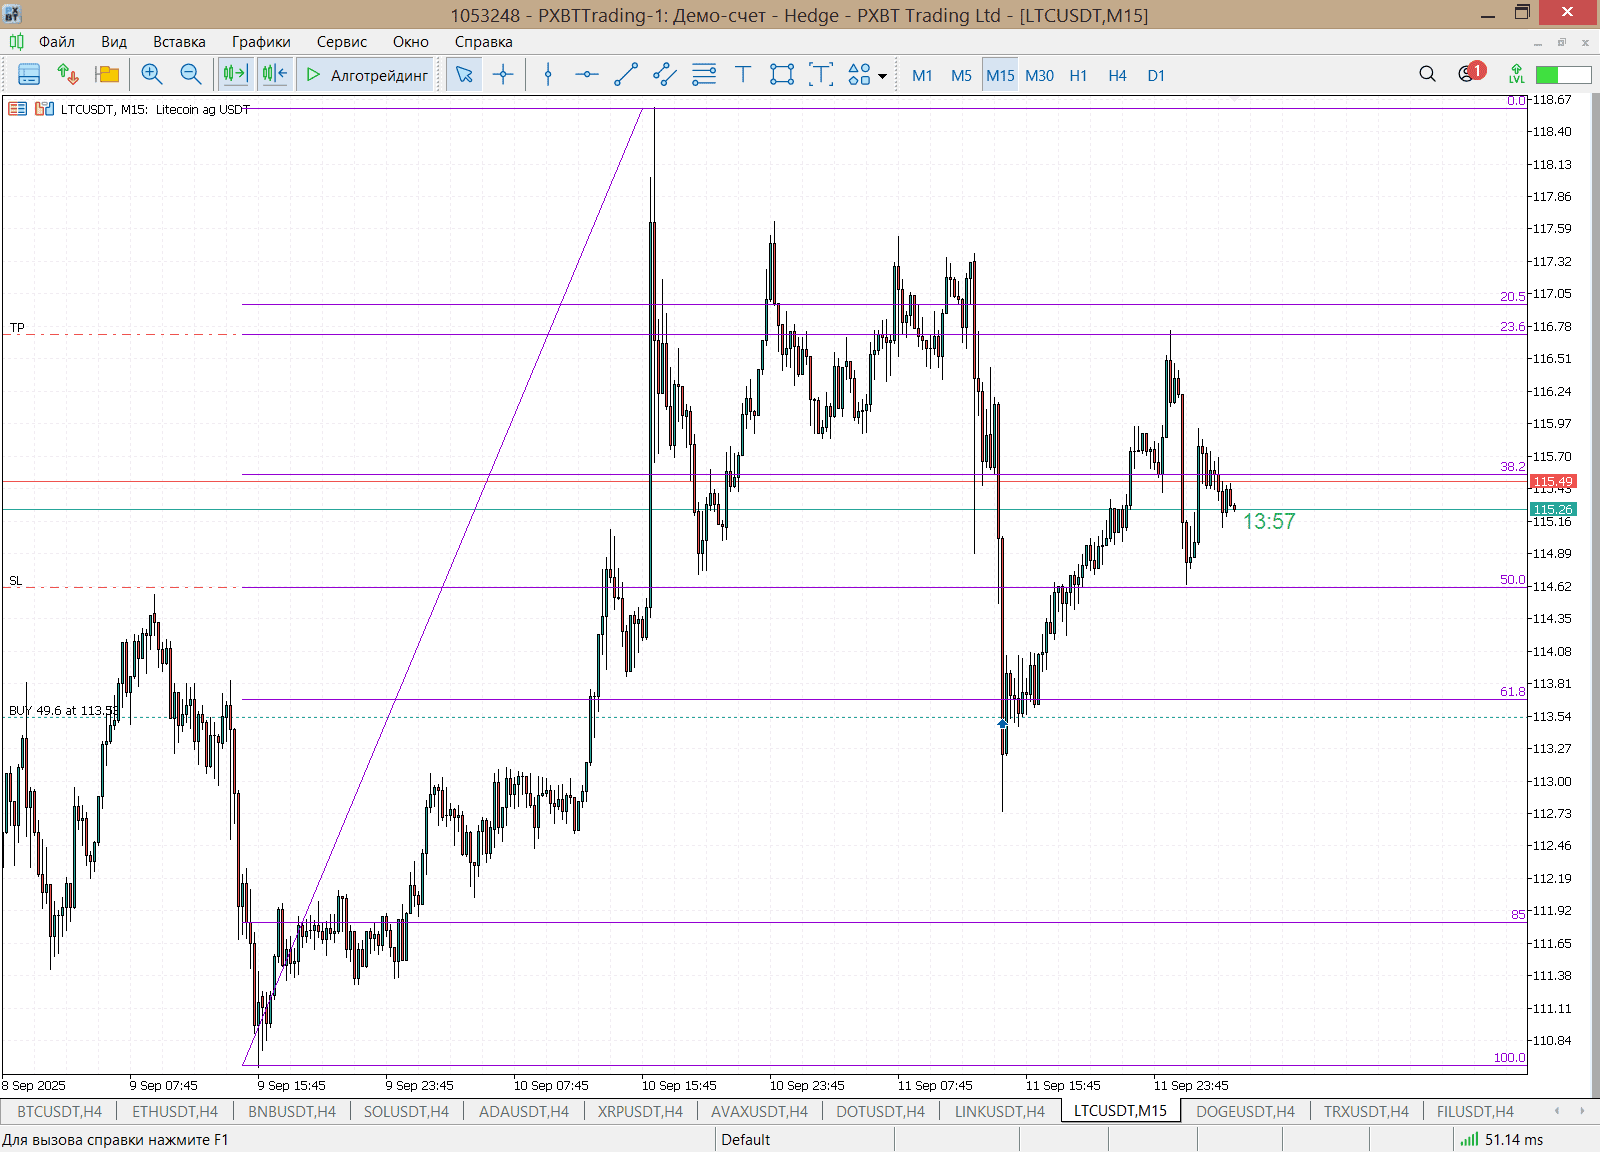Click the green level progress bar
This screenshot has width=1600, height=1152.
click(x=1562, y=75)
